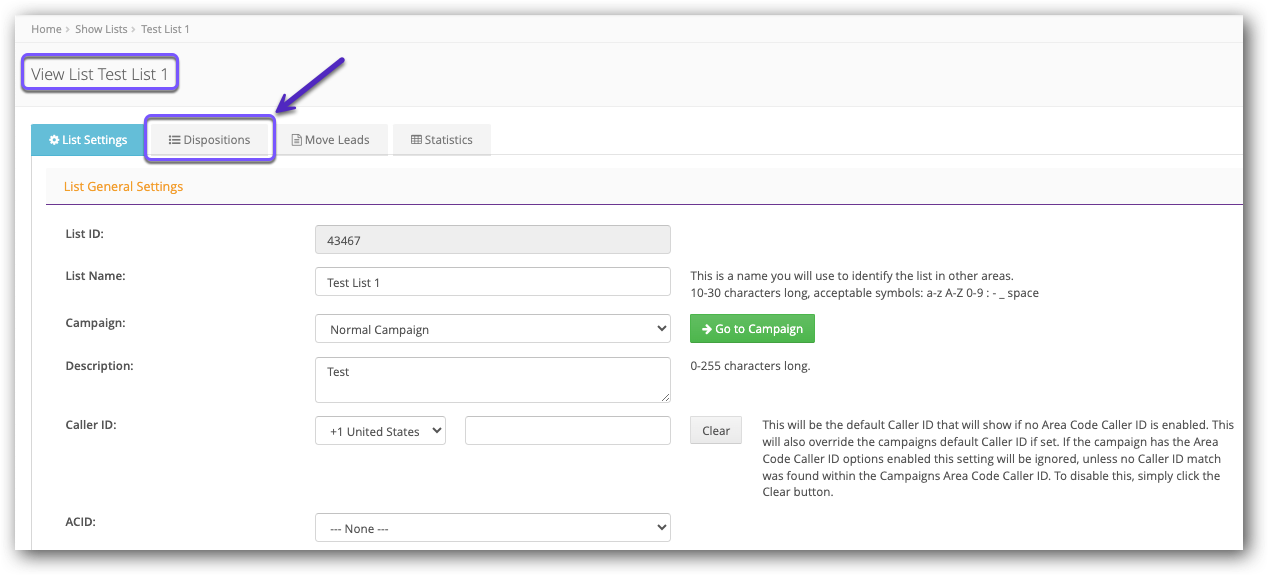Open Show Lists breadcrumb link
Screen dimensions: 1268x575
tap(101, 29)
